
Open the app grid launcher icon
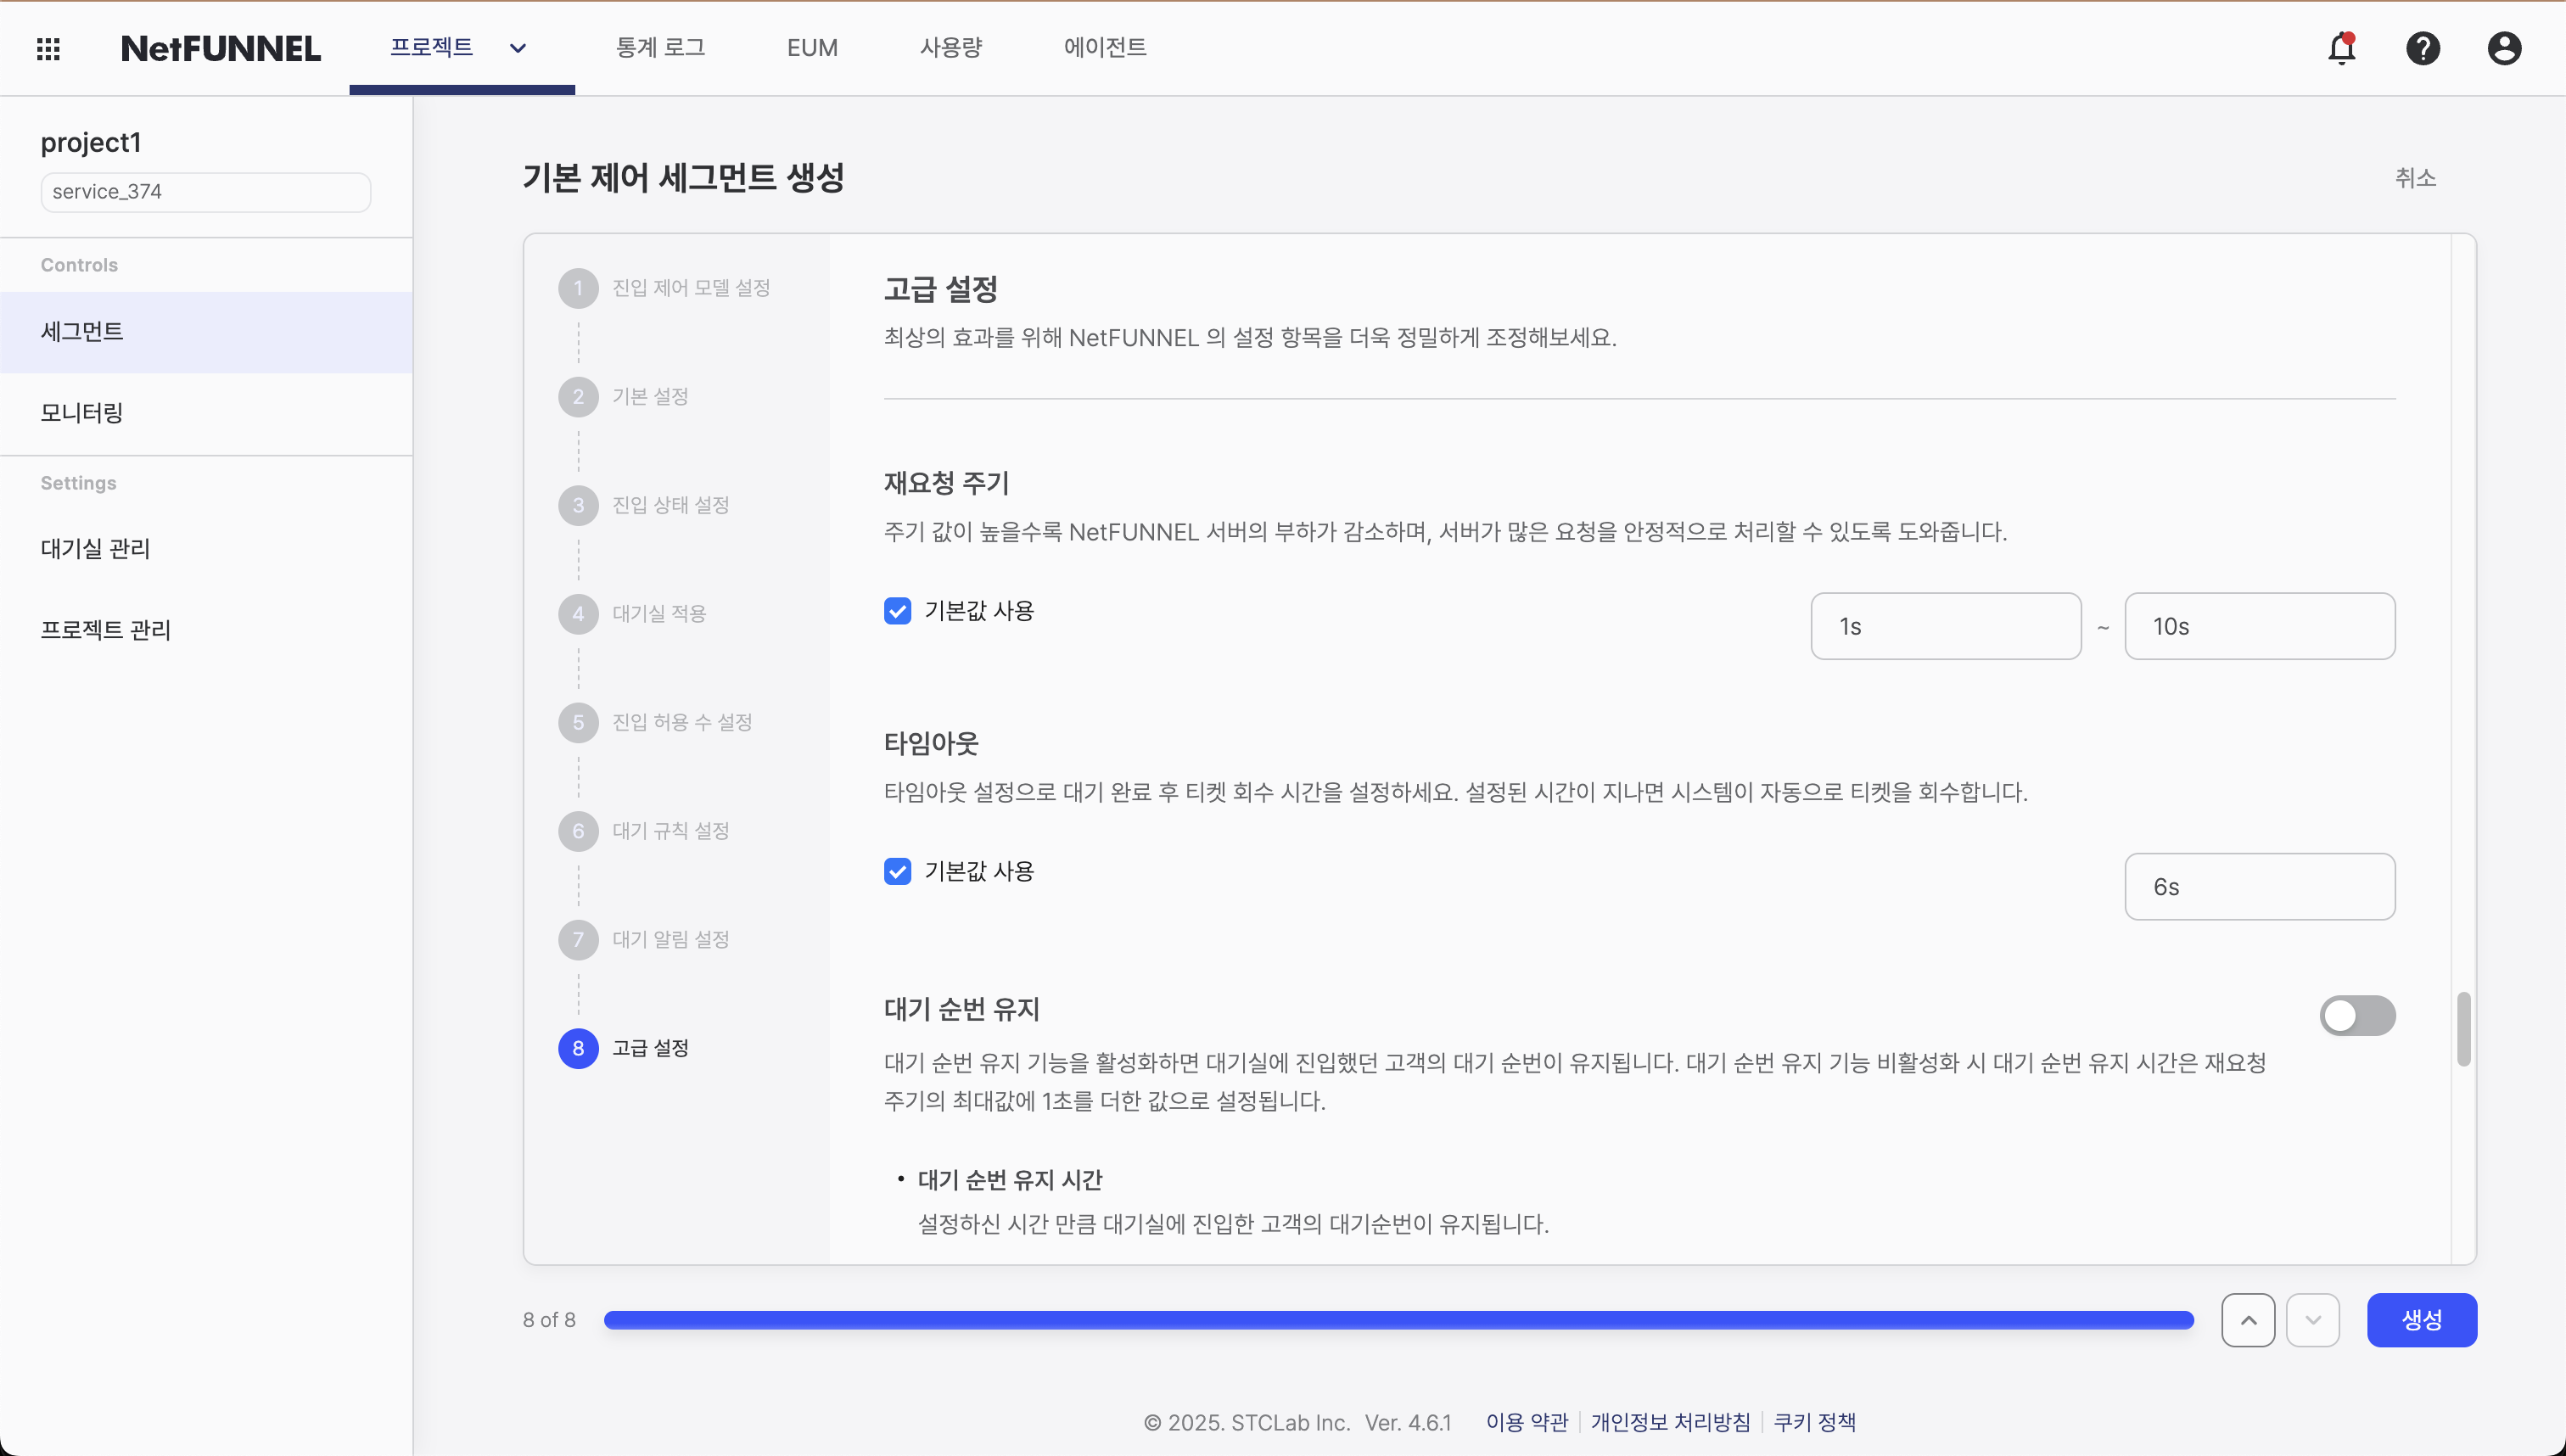pos(48,48)
